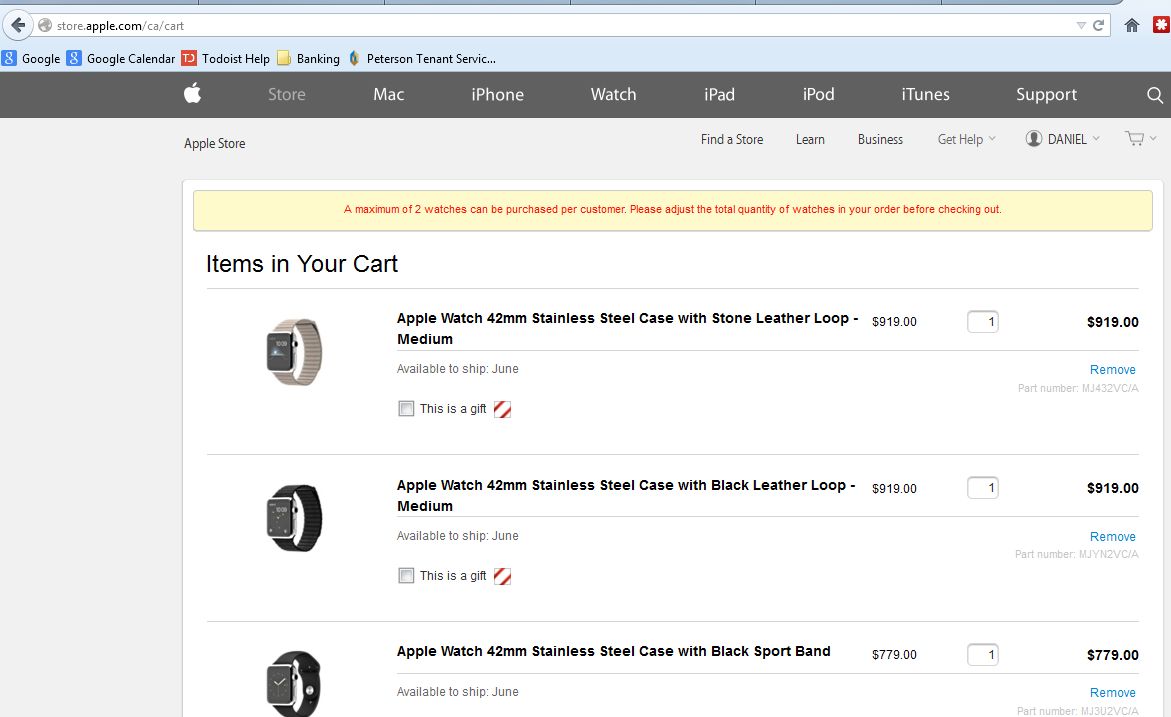1171x717 pixels.
Task: Open the URL bar history dropdown arrow
Action: pos(1081,25)
